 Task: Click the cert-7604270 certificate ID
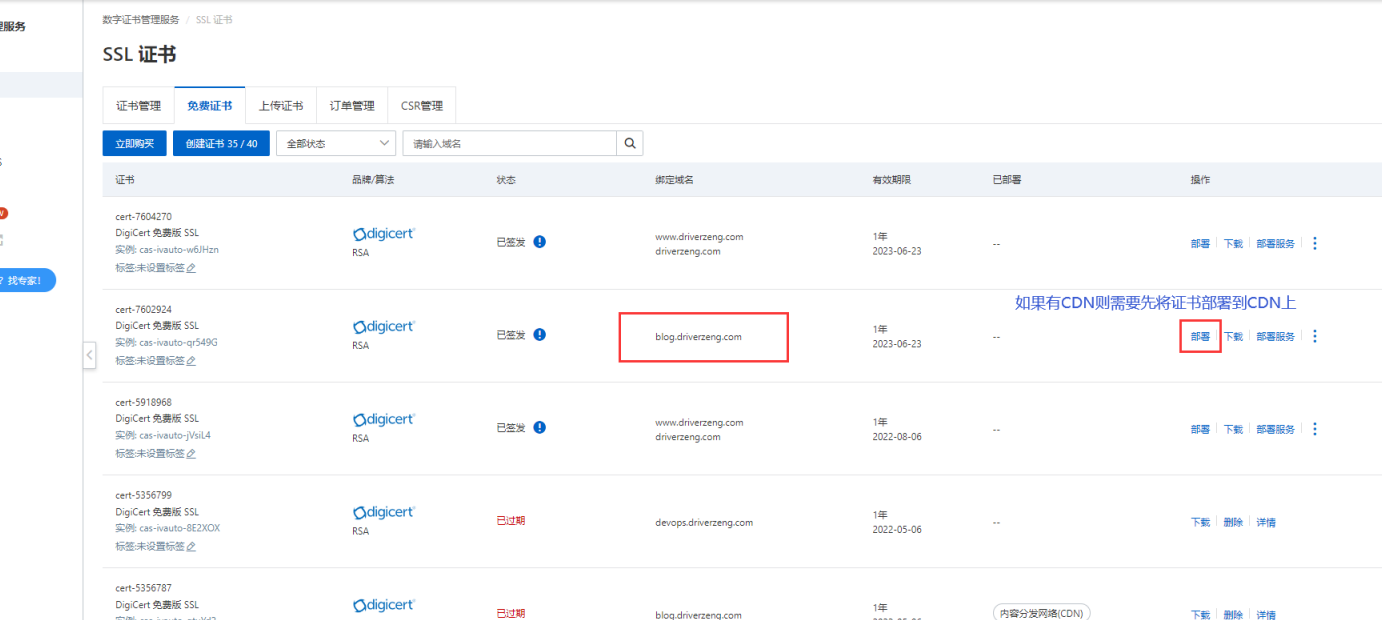[x=143, y=216]
